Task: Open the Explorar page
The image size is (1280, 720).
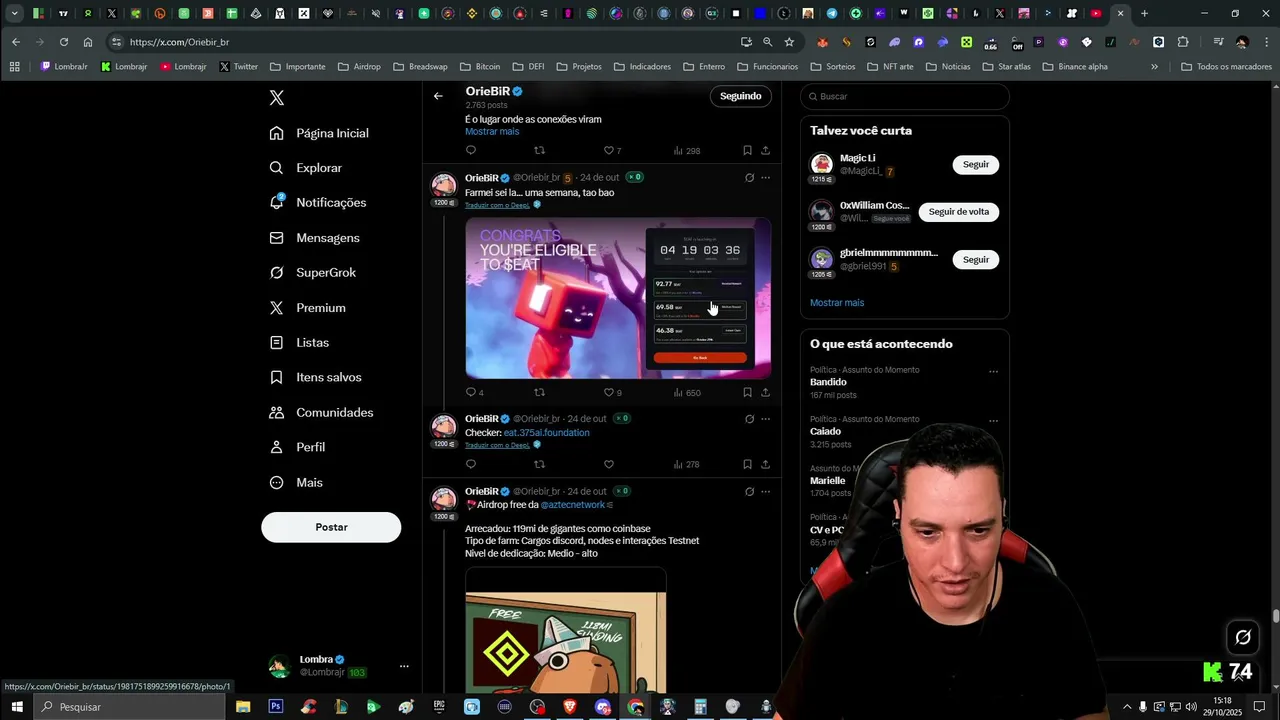Action: (x=306, y=168)
